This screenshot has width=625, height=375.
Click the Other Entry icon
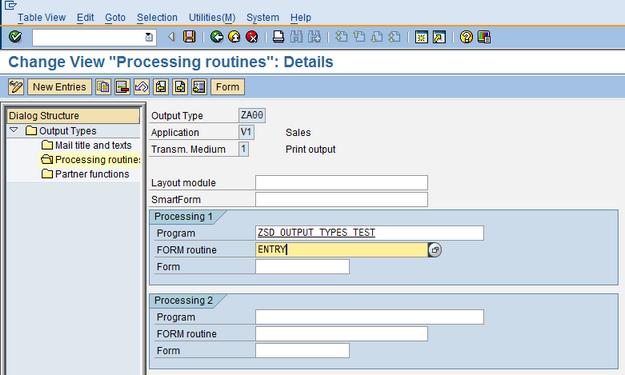click(x=199, y=87)
